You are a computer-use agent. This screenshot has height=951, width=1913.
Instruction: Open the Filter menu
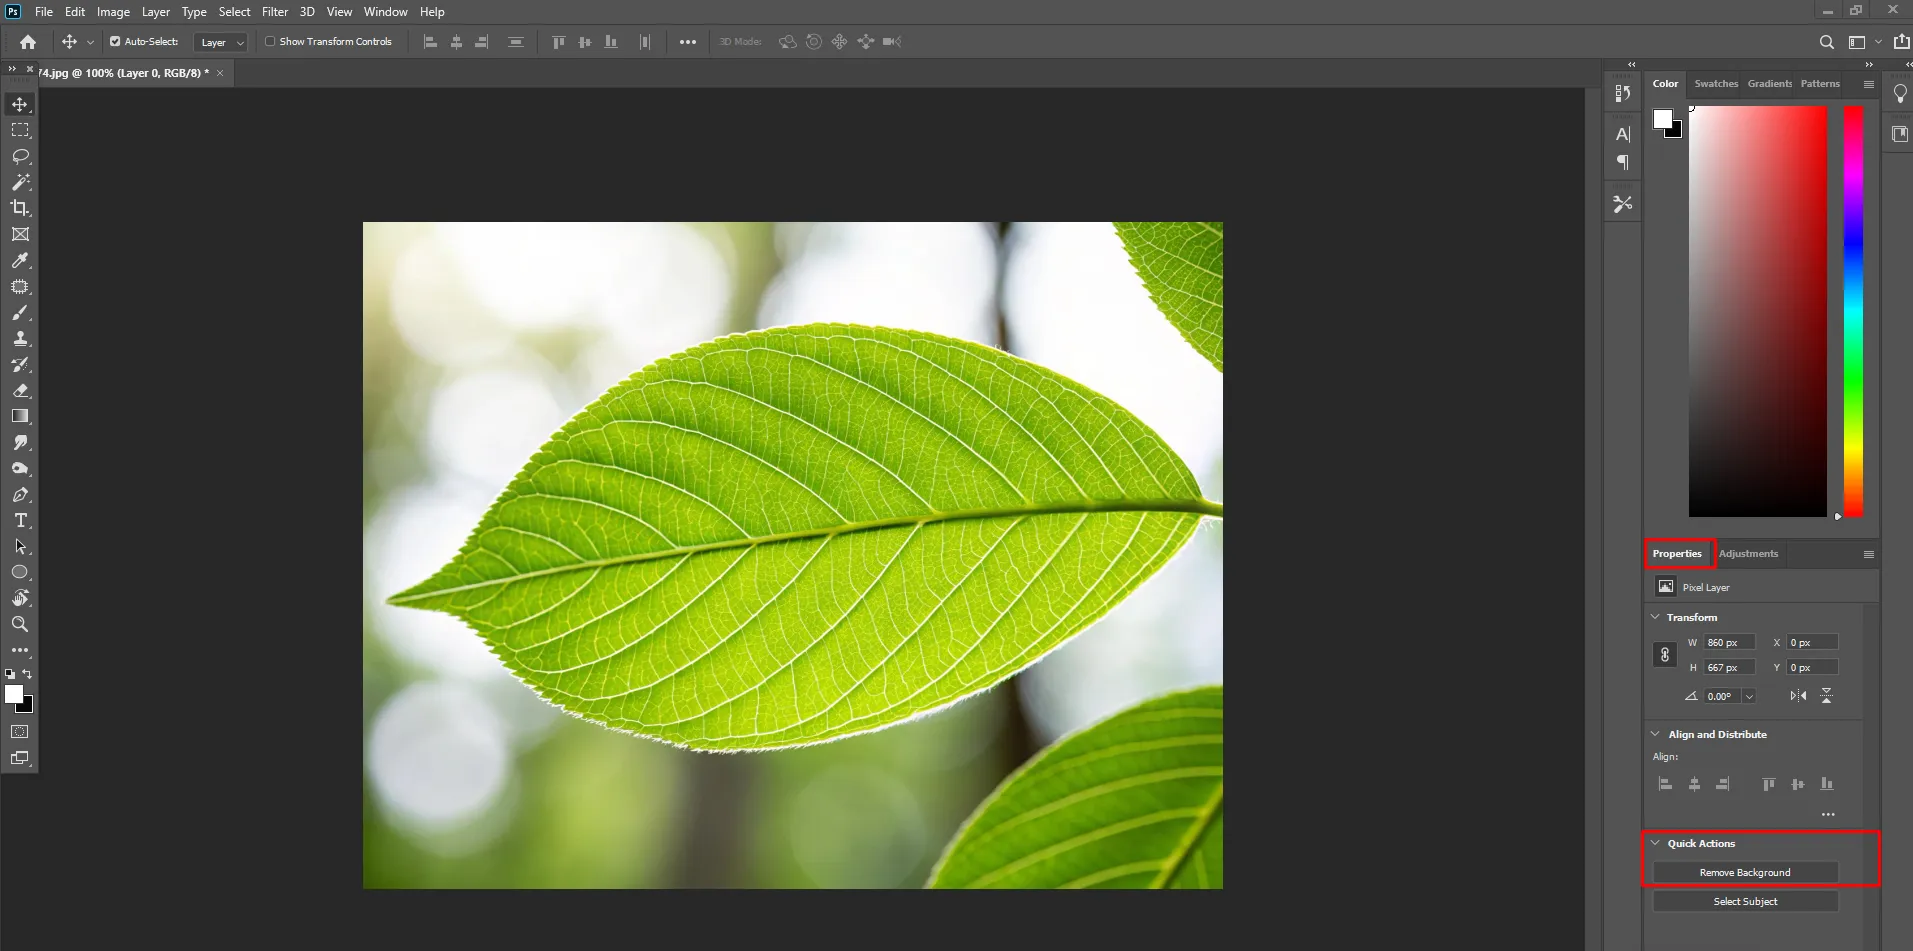274,12
